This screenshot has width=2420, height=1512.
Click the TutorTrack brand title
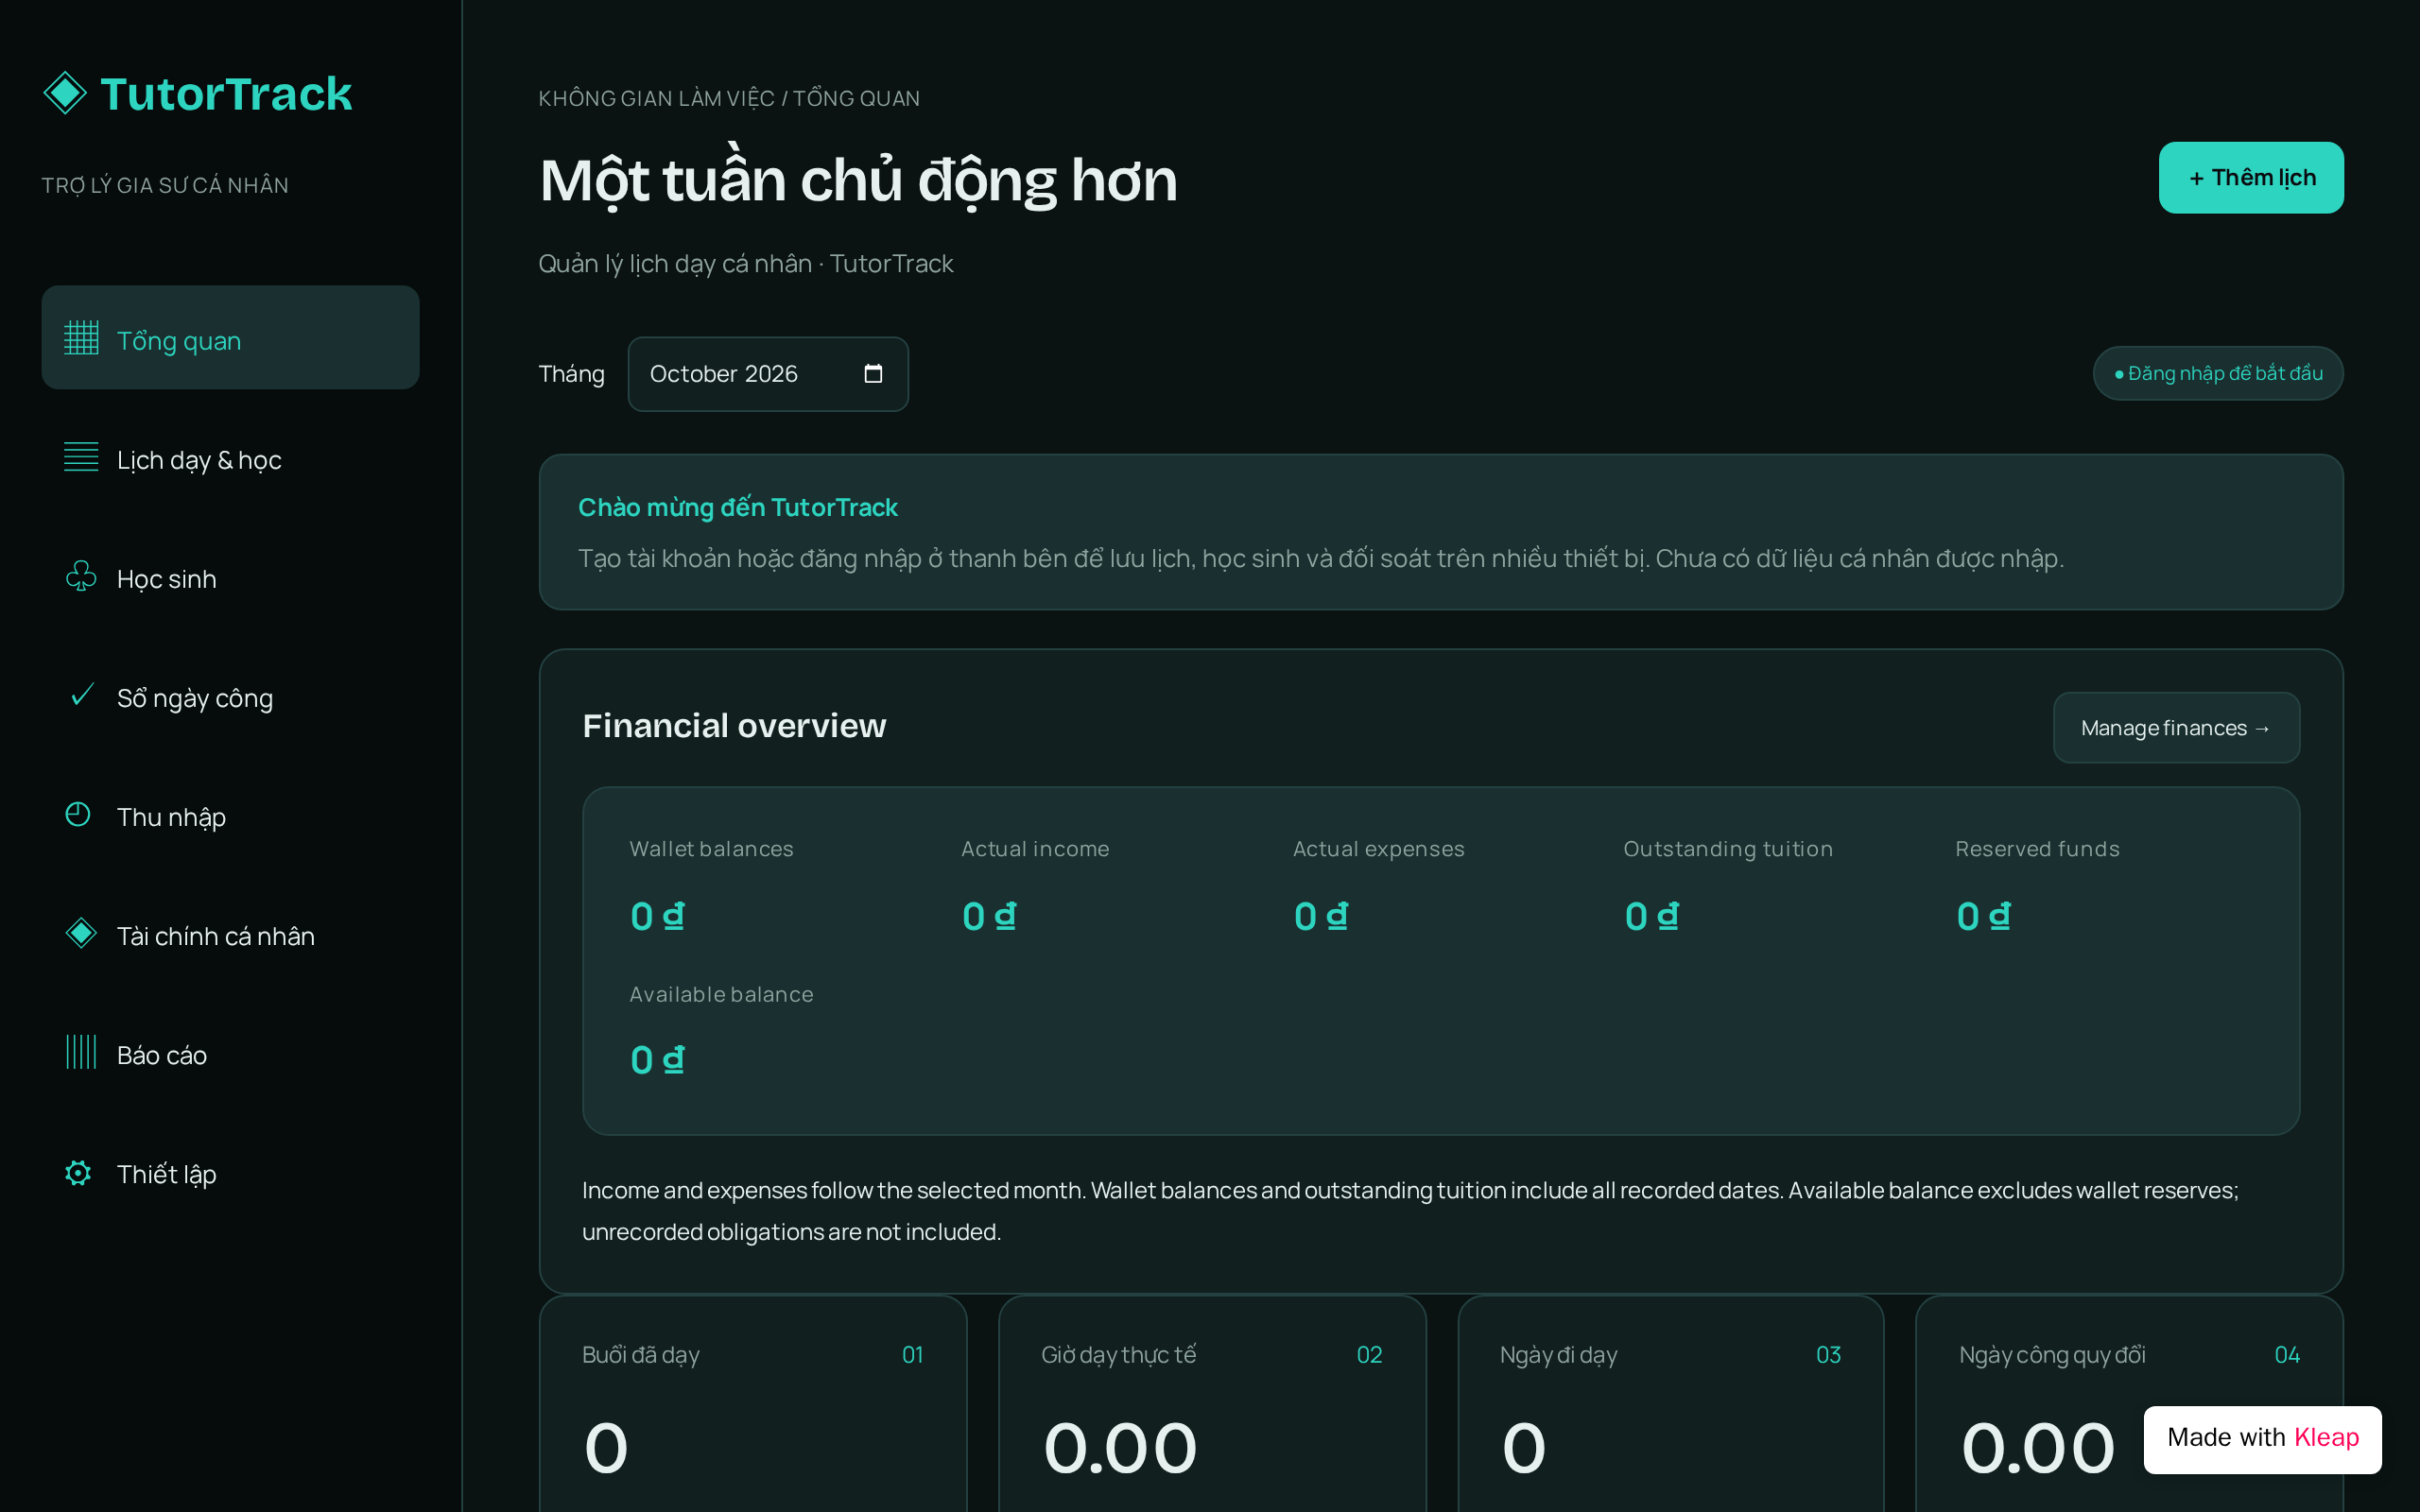pyautogui.click(x=226, y=94)
